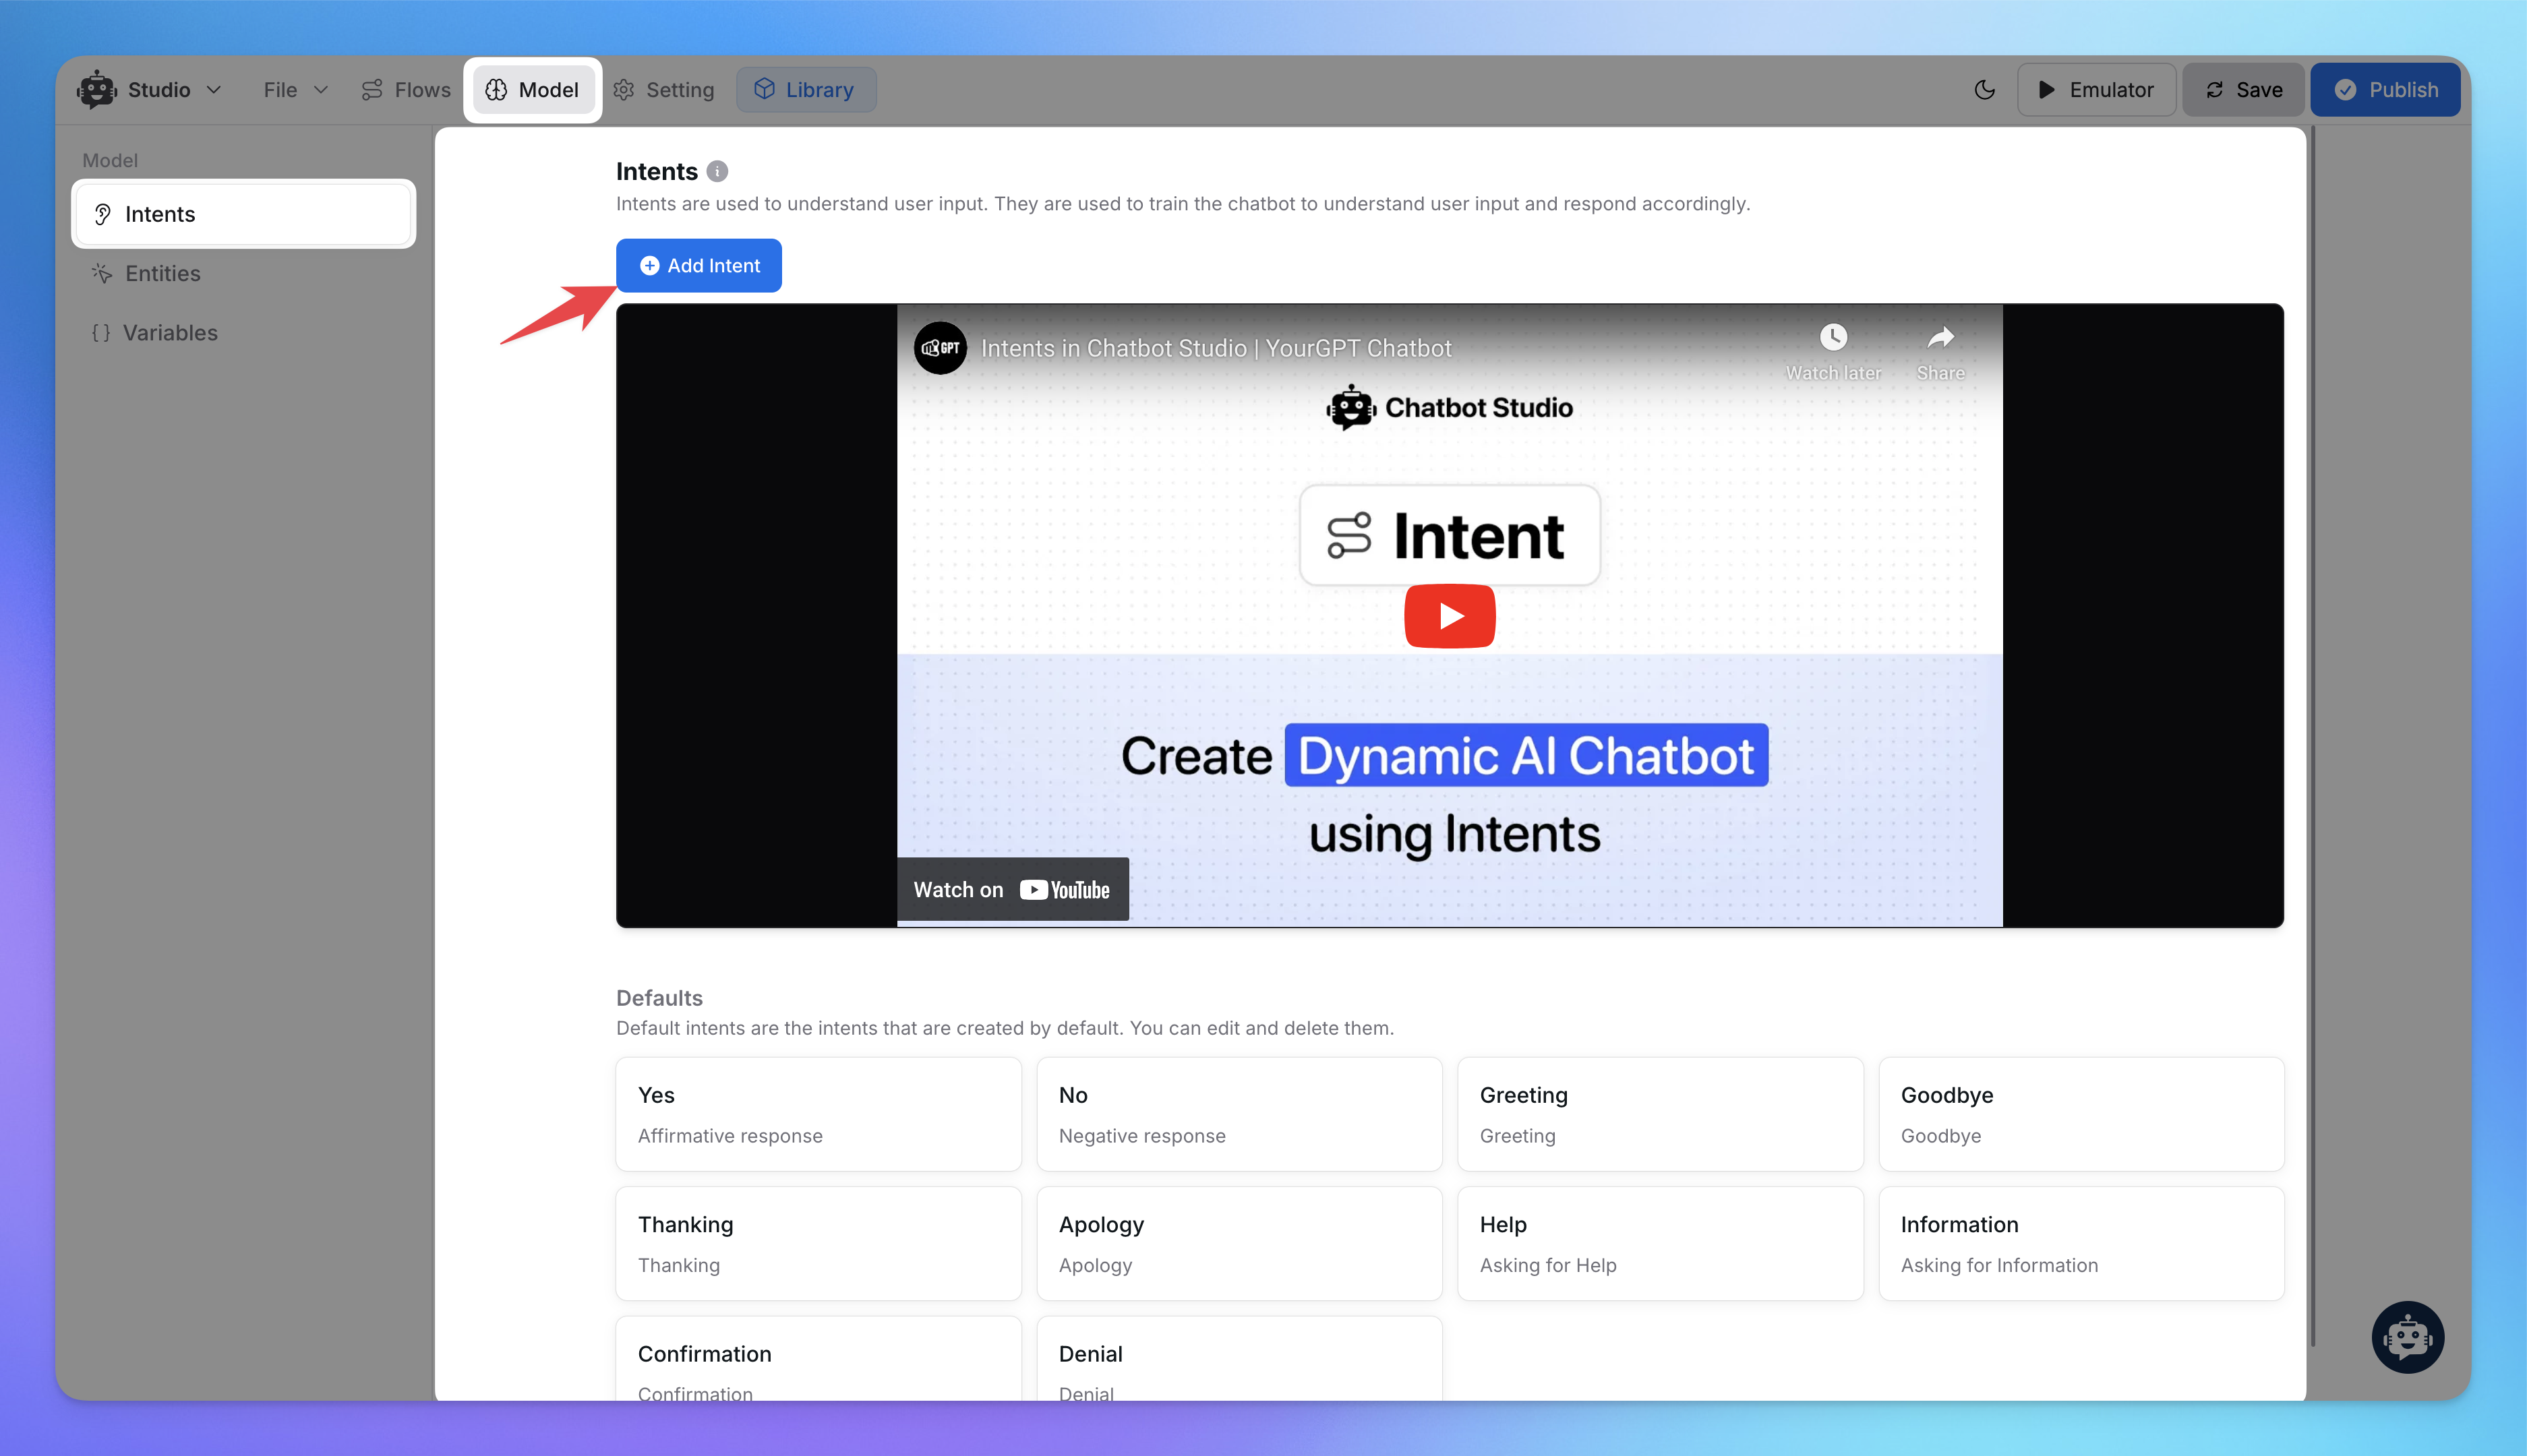
Task: Open the Thanking intent card
Action: tap(818, 1243)
